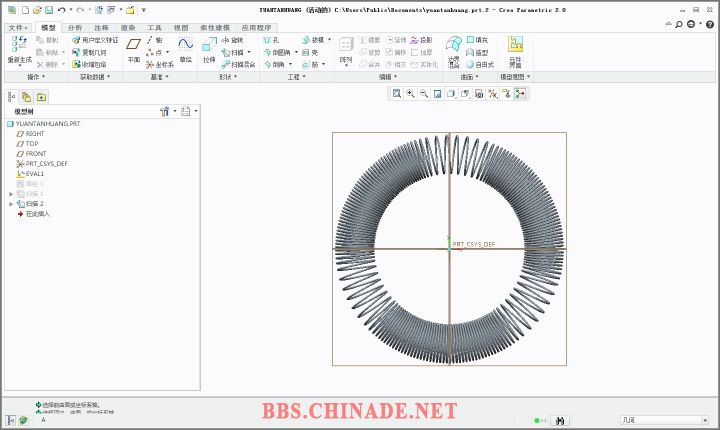Click the Regenerate (重新生成) icon
The image size is (720, 430).
tap(20, 48)
